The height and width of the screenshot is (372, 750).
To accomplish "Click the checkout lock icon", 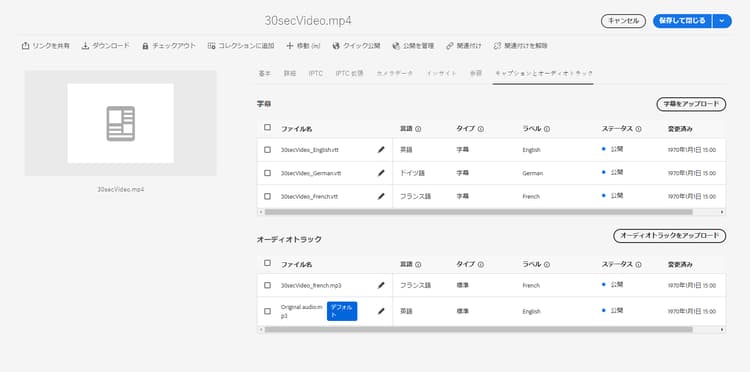I will pos(145,46).
